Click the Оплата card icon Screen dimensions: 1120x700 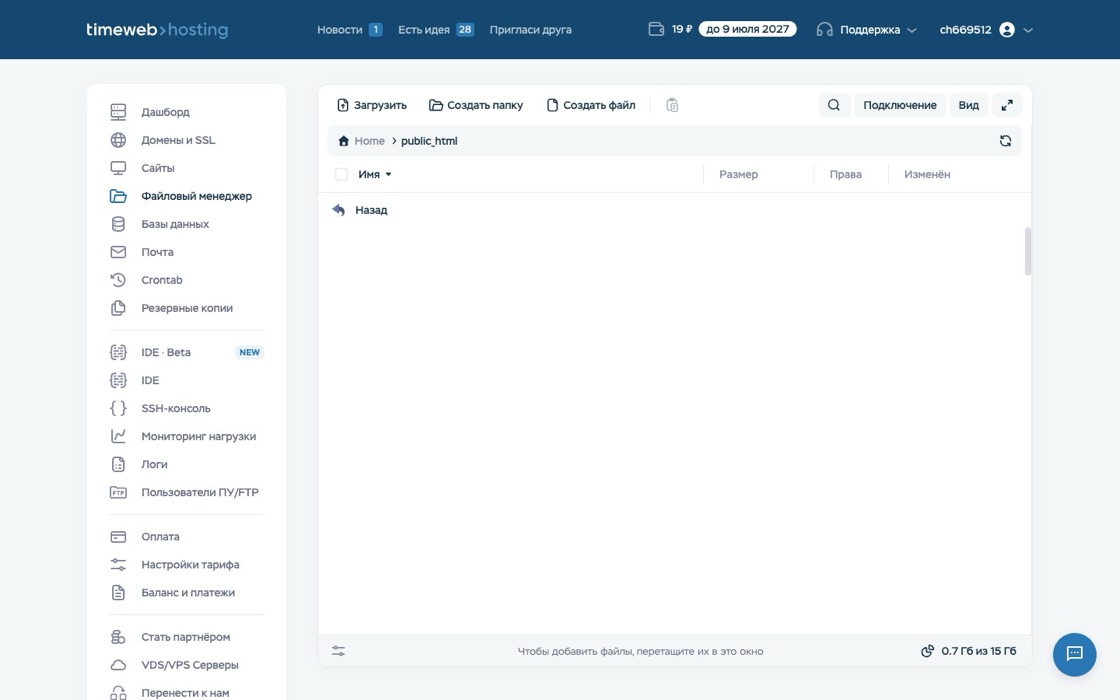[118, 536]
